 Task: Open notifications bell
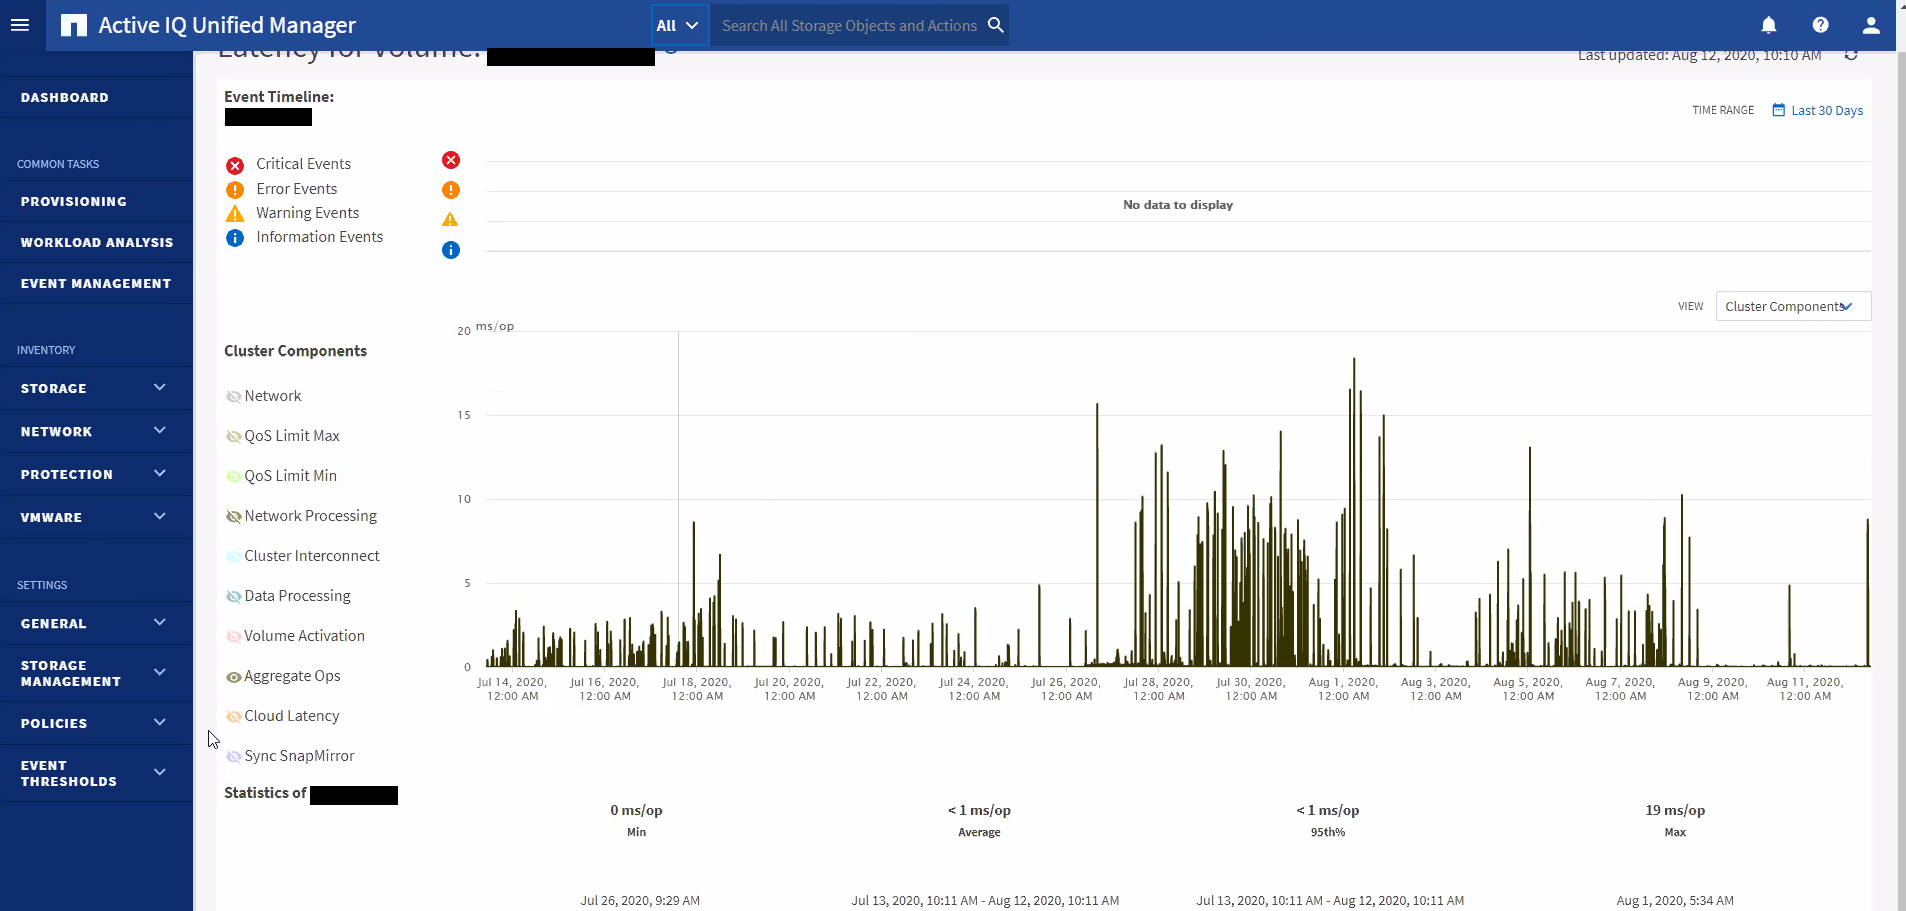[1769, 25]
